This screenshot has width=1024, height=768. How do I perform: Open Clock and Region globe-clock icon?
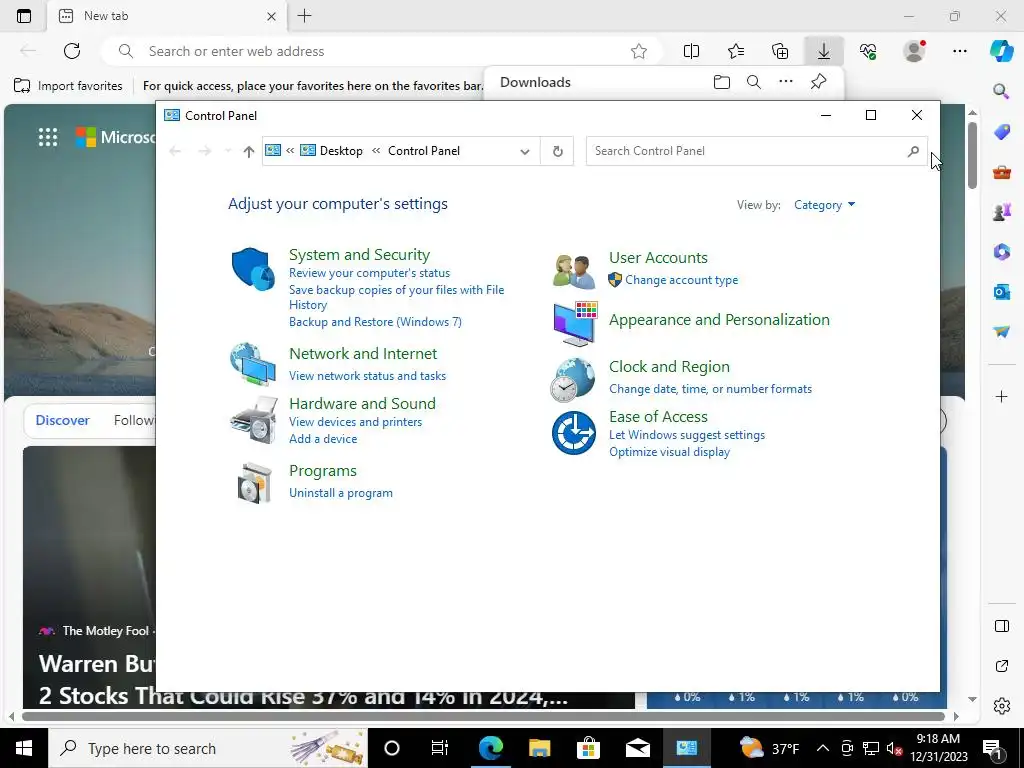573,379
